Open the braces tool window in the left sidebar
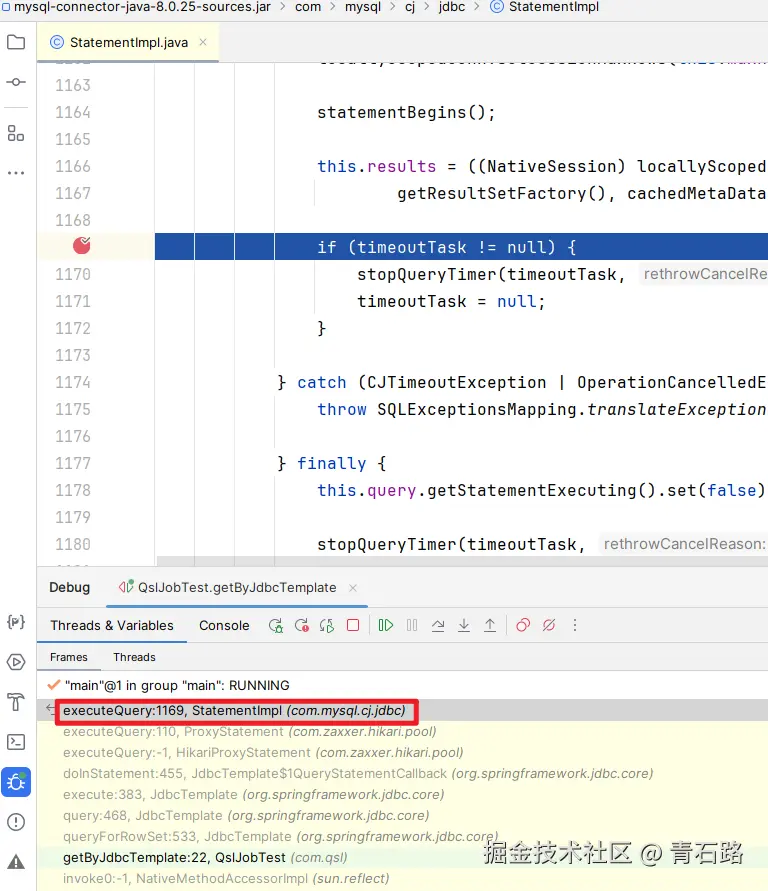This screenshot has height=891, width=768. tap(16, 622)
